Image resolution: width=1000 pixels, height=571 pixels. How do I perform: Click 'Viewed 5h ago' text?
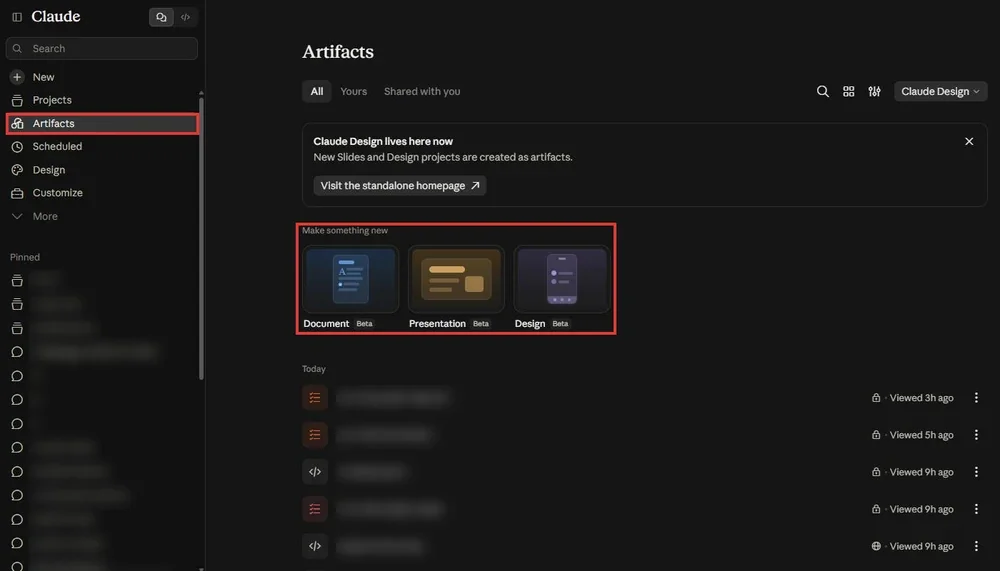click(922, 434)
